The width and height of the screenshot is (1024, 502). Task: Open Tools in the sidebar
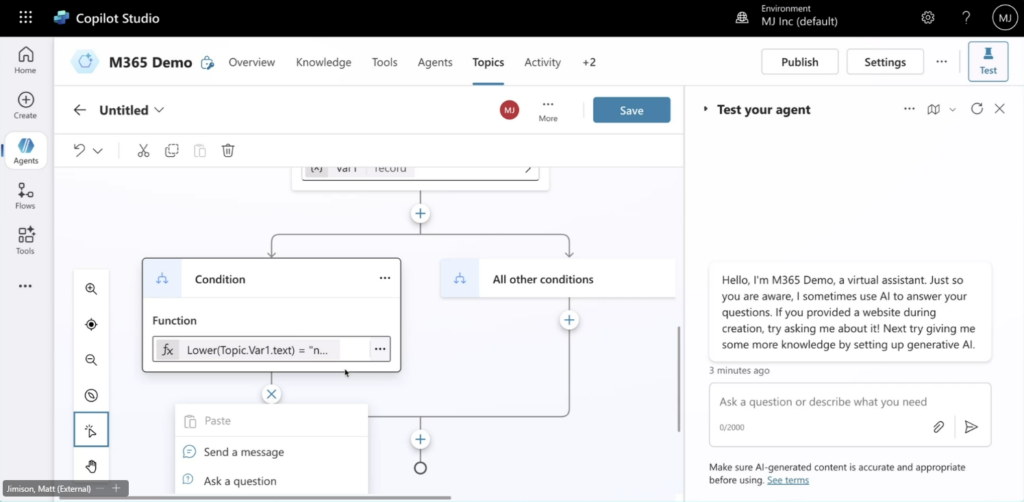[x=25, y=242]
